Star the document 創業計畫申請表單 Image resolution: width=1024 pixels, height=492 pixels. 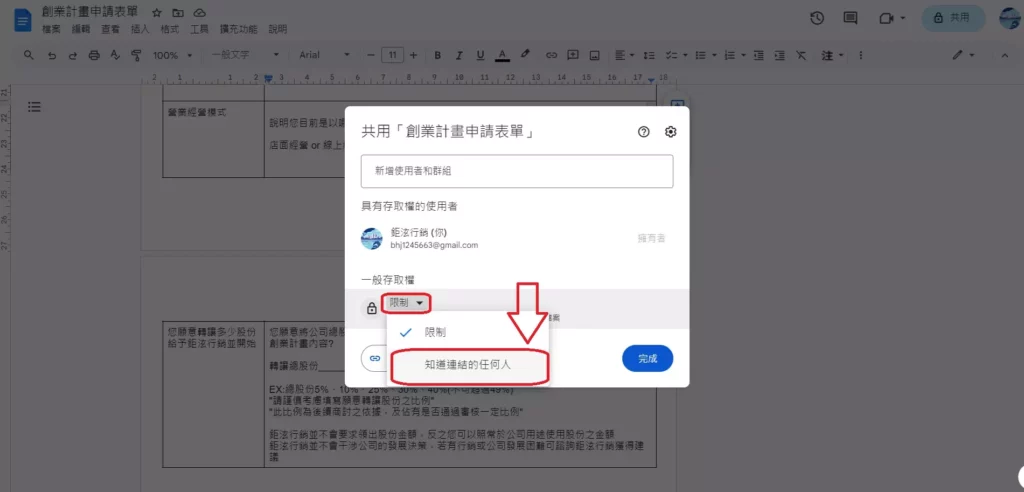click(157, 12)
